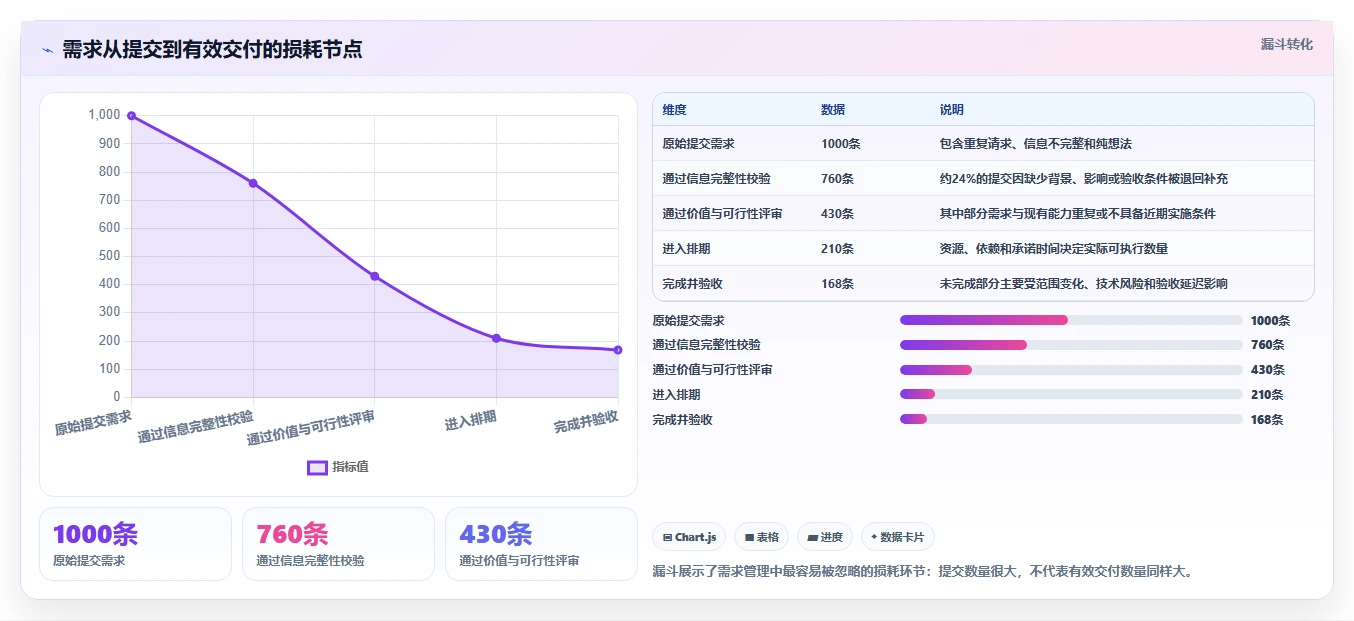Click the 完成并验收 progress bar
The width and height of the screenshot is (1354, 621).
[1071, 420]
